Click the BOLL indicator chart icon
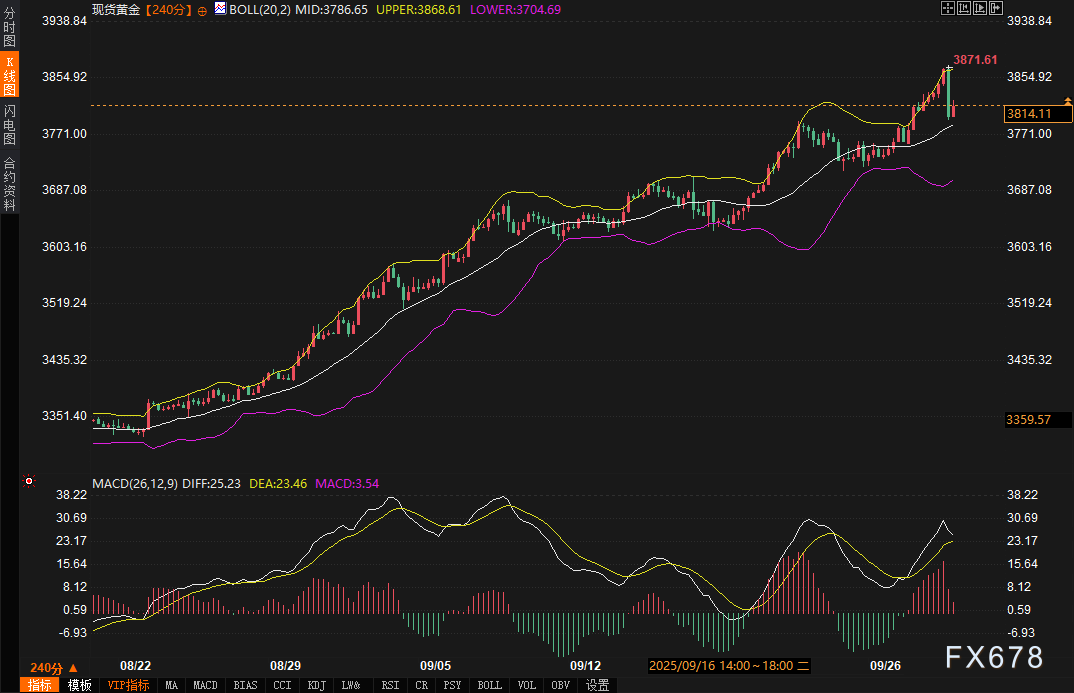This screenshot has width=1074, height=693. (220, 8)
